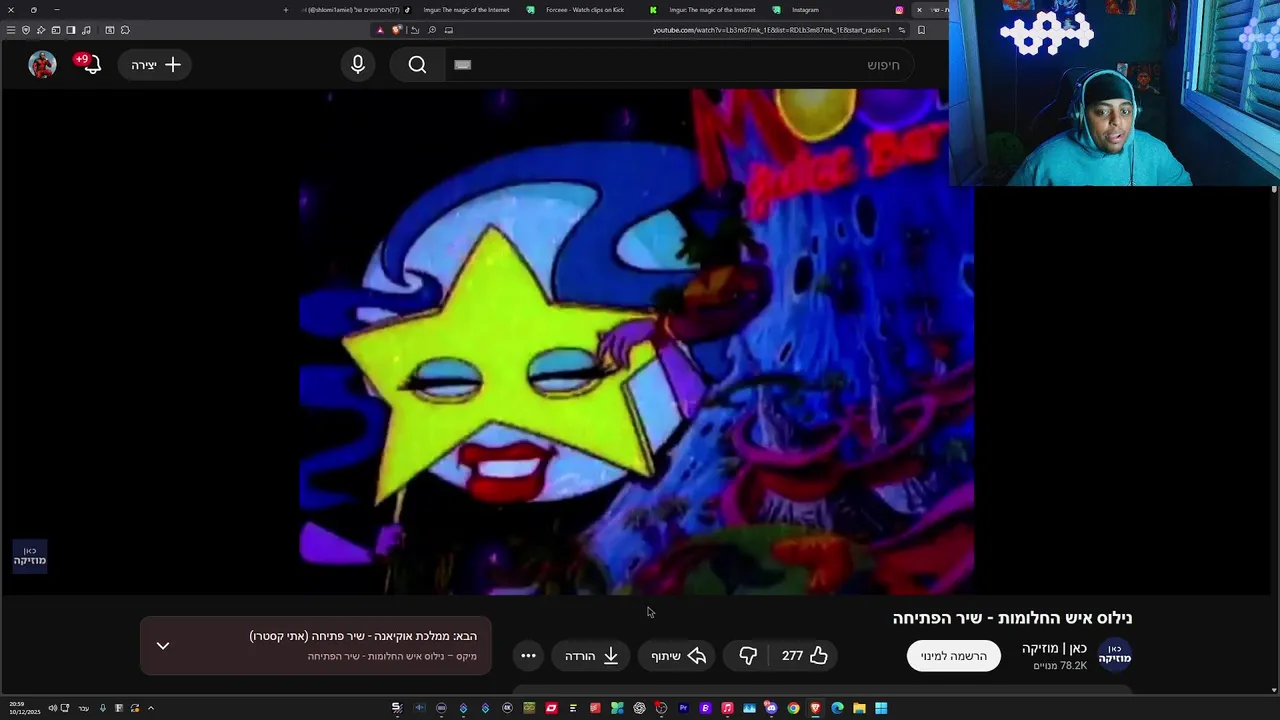1280x720 pixels.
Task: Expand the playlist panel chevron
Action: [x=163, y=646]
